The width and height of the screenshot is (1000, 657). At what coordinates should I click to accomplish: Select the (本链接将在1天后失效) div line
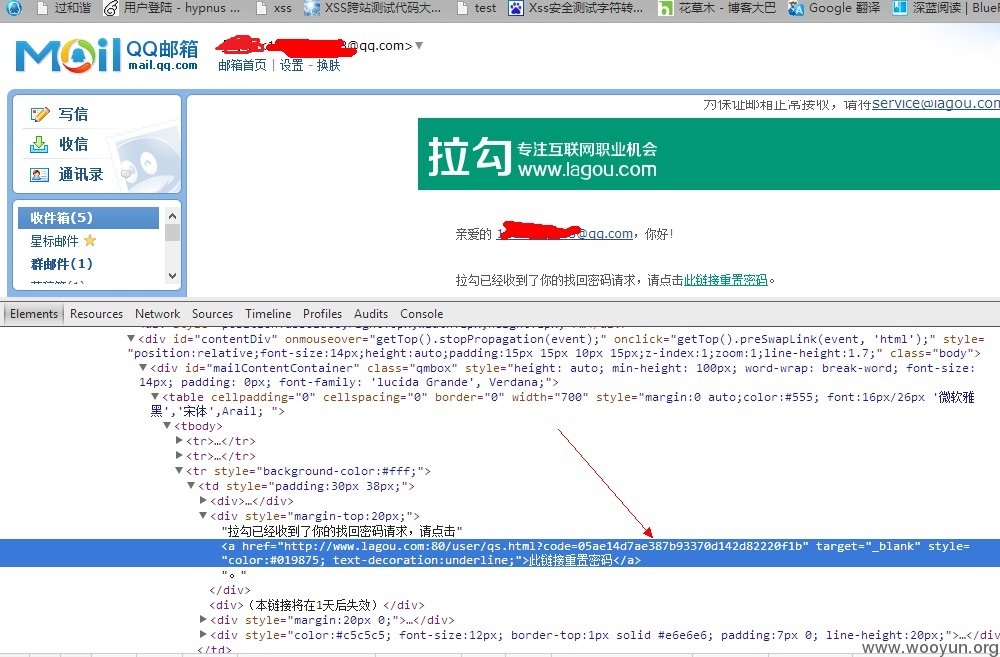[x=317, y=605]
